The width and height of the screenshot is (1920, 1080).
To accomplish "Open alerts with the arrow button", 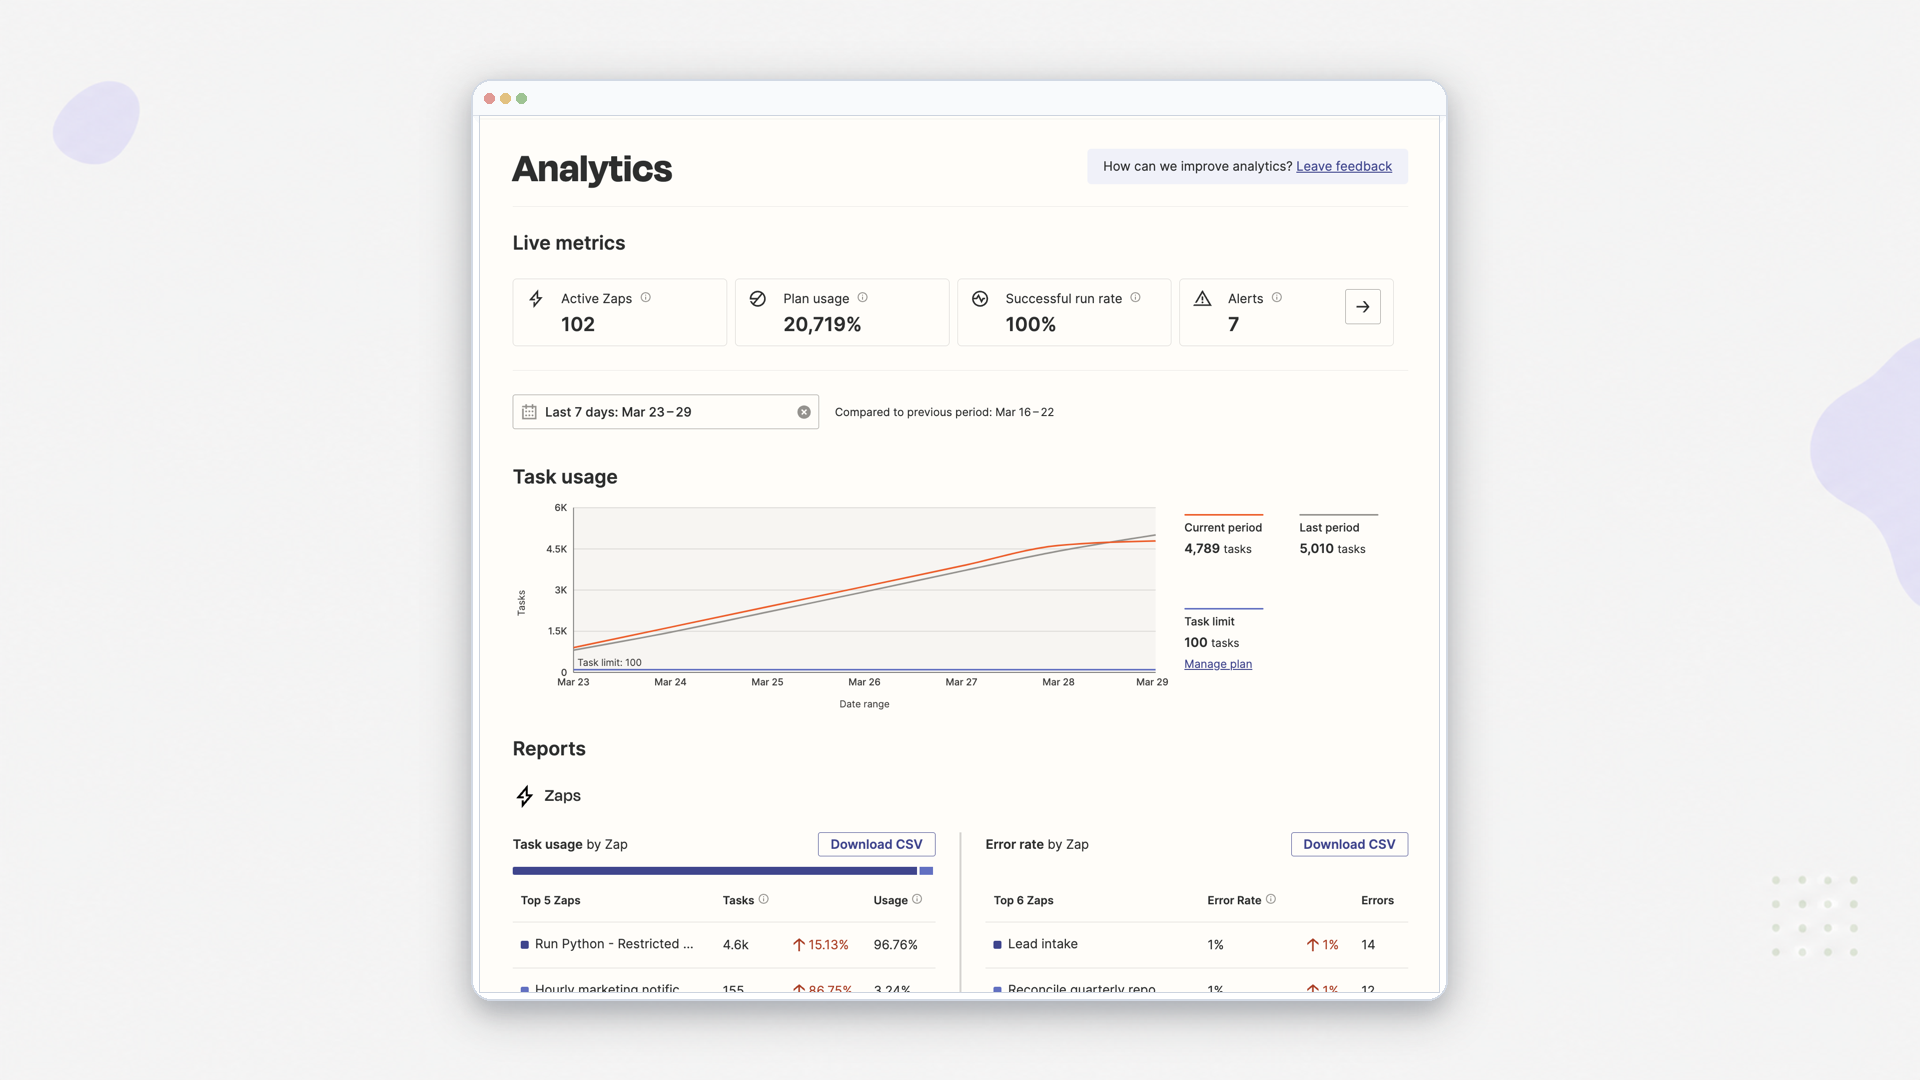I will coord(1363,307).
